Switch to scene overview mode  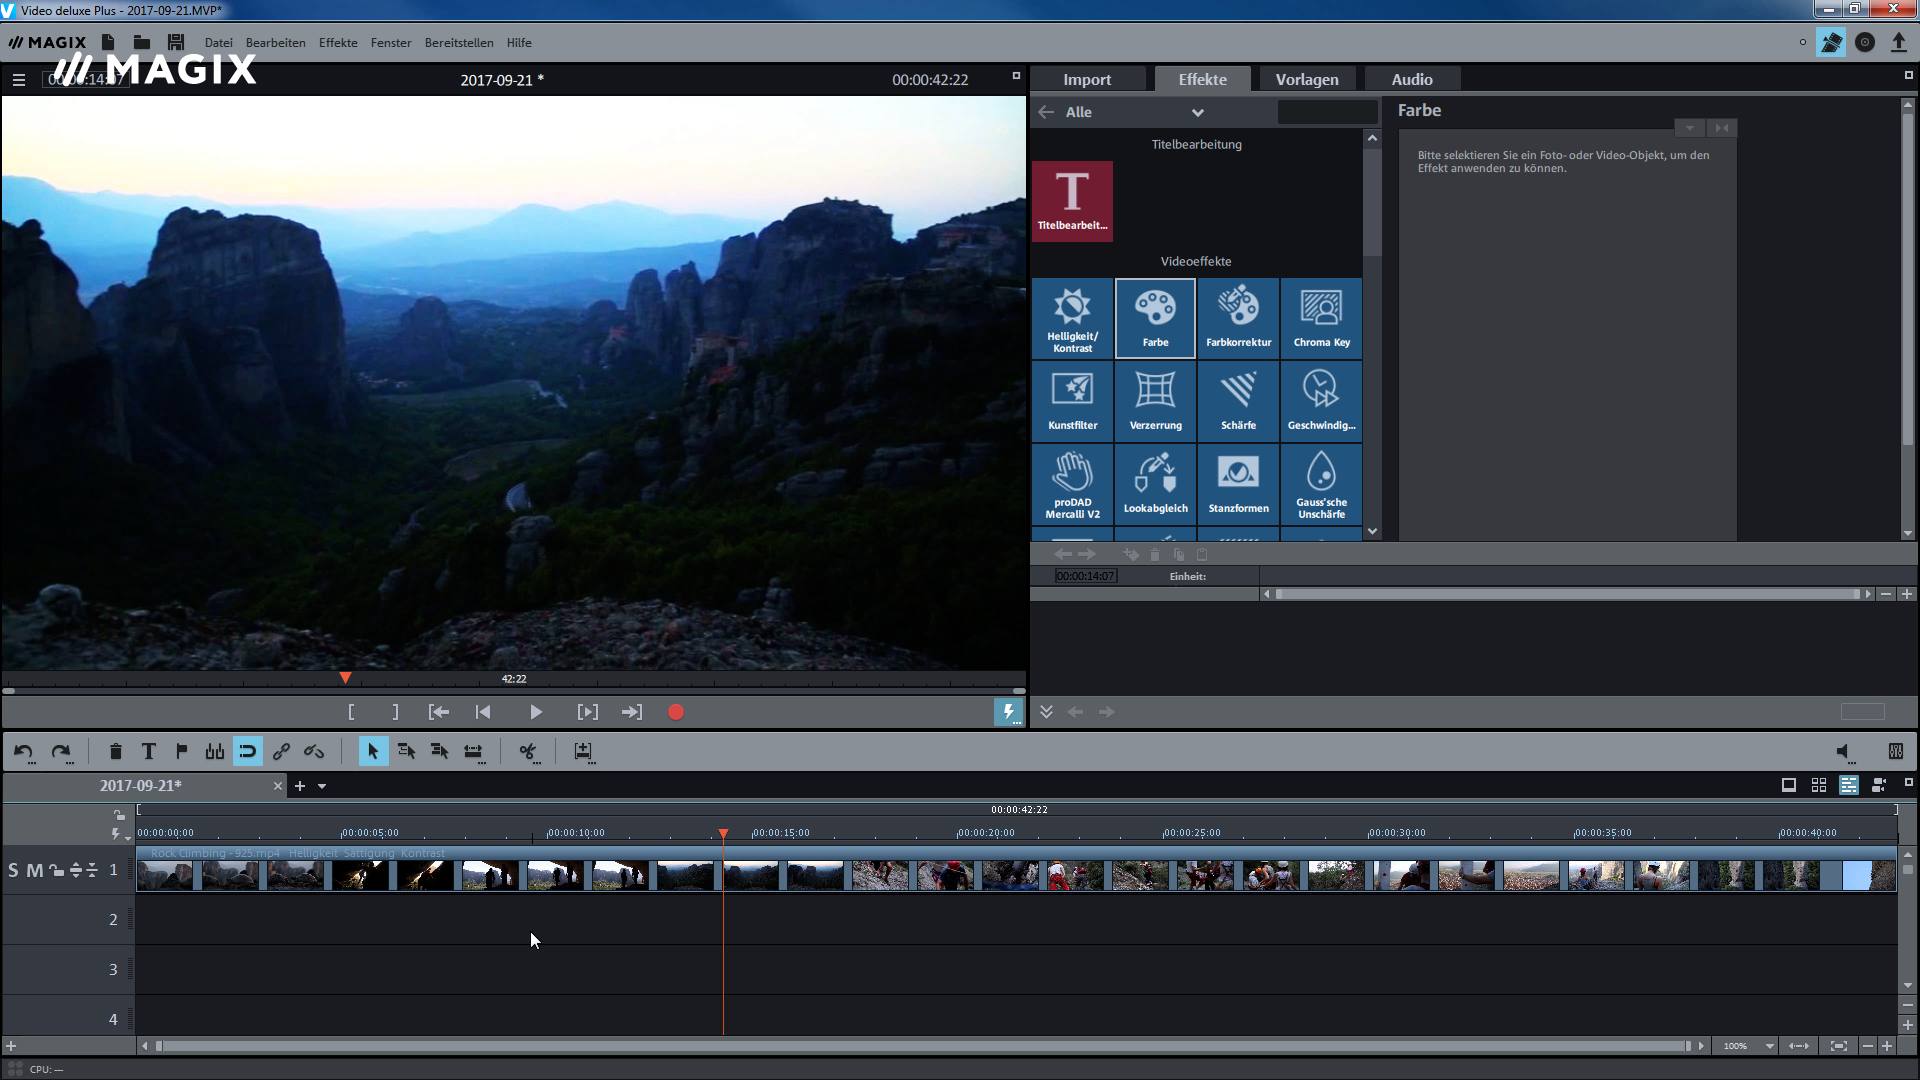(1819, 786)
